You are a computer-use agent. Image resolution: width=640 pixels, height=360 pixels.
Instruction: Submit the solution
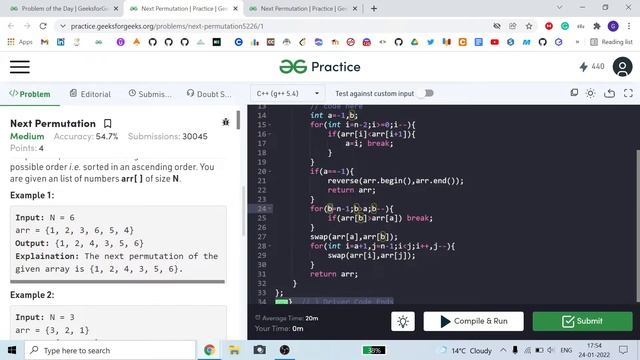click(x=582, y=321)
